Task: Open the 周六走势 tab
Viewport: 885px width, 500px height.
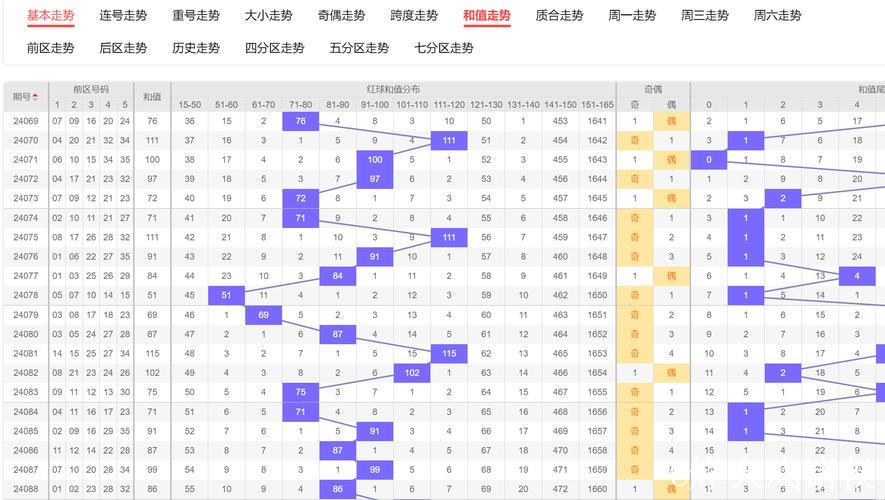Action: 778,16
